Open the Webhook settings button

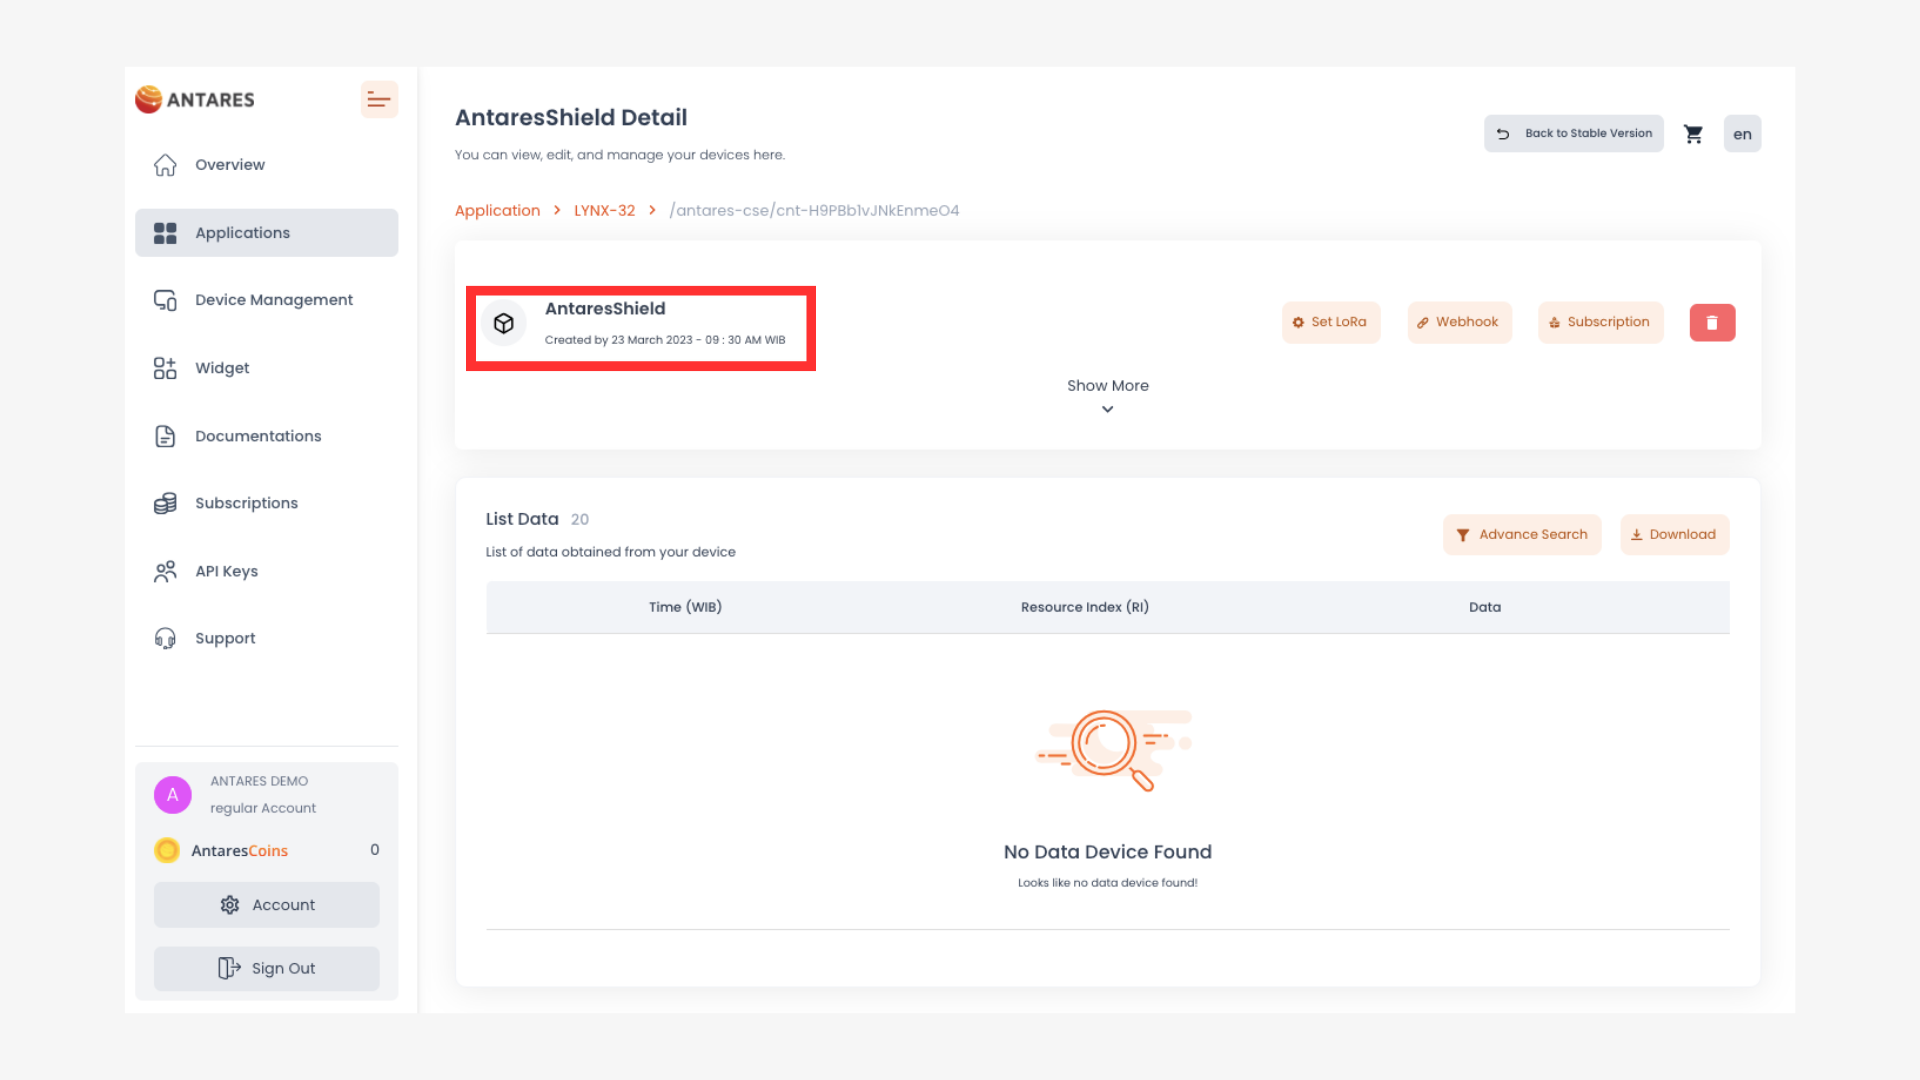pyautogui.click(x=1459, y=322)
